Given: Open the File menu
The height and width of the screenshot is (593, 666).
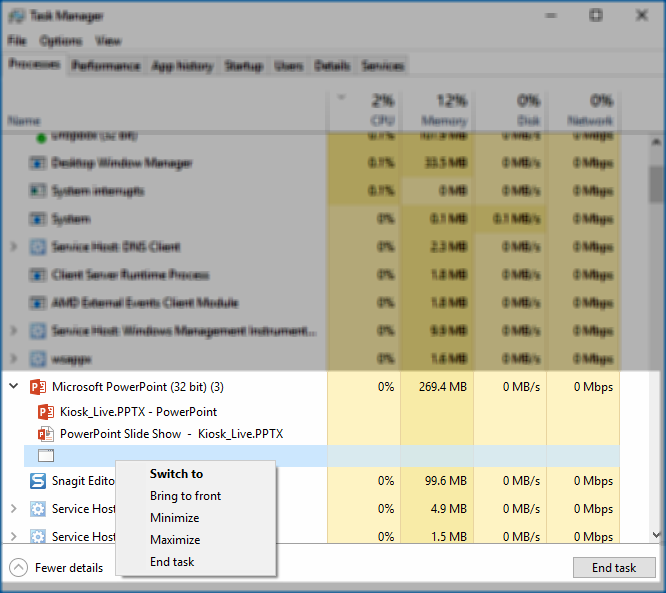Looking at the screenshot, I should coord(17,41).
